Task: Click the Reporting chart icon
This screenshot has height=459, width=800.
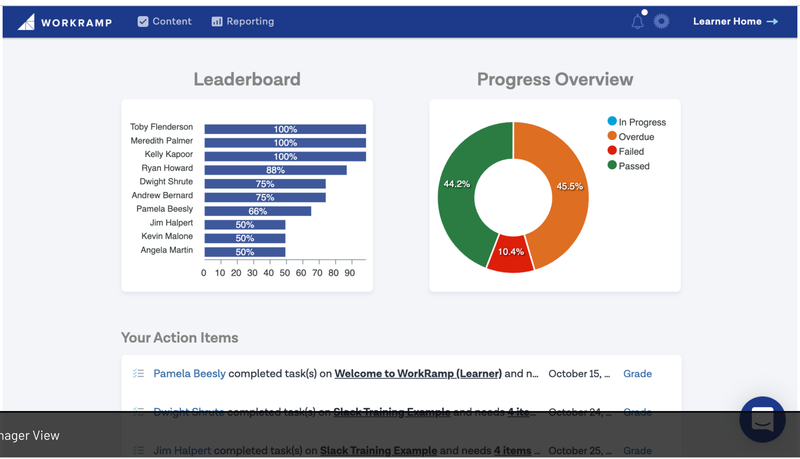Action: (x=217, y=21)
